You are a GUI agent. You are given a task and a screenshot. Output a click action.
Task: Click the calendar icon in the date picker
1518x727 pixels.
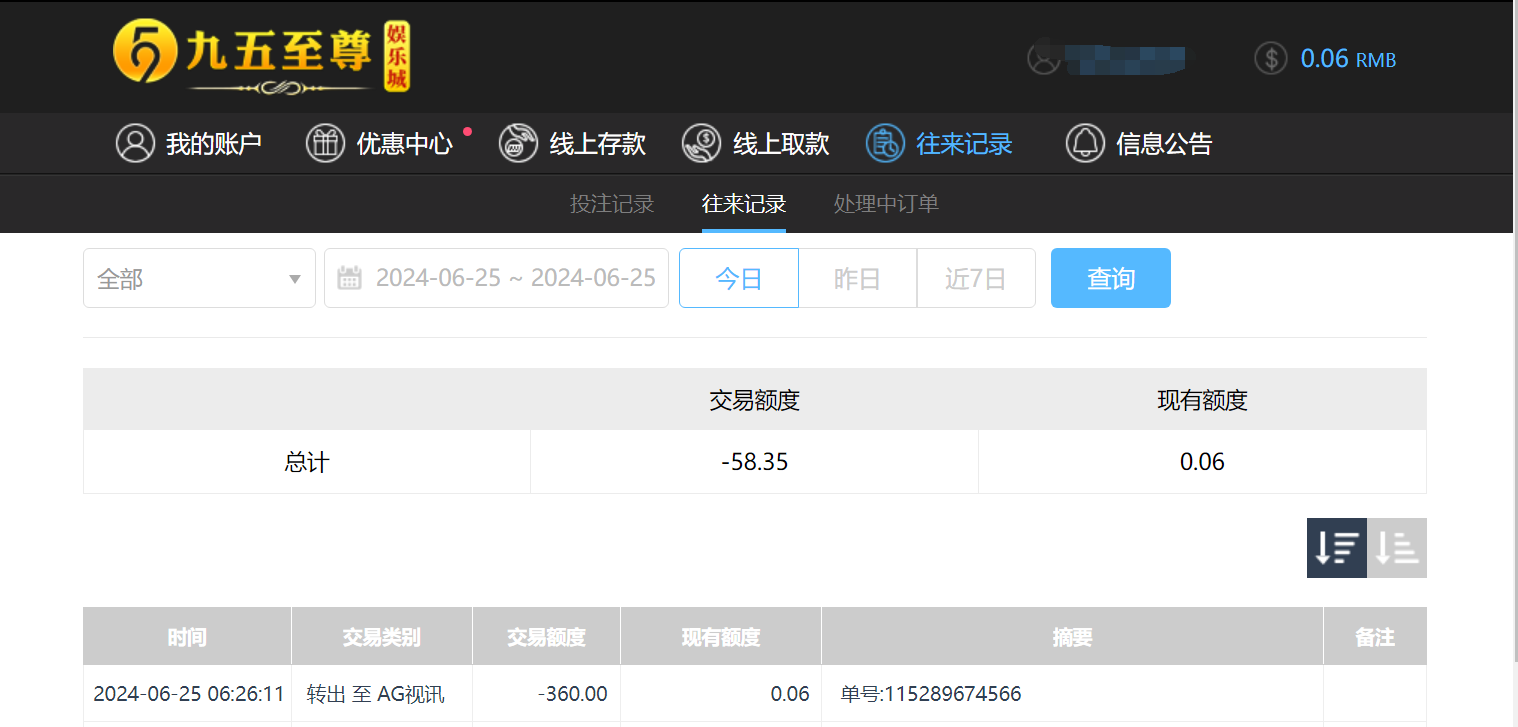click(x=349, y=277)
